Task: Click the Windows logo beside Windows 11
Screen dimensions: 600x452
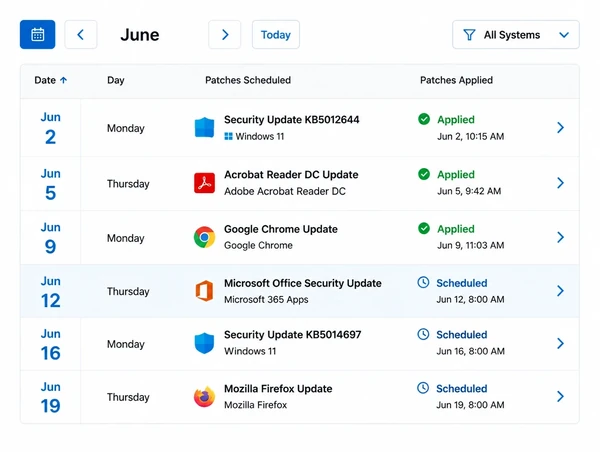Action: pos(228,136)
